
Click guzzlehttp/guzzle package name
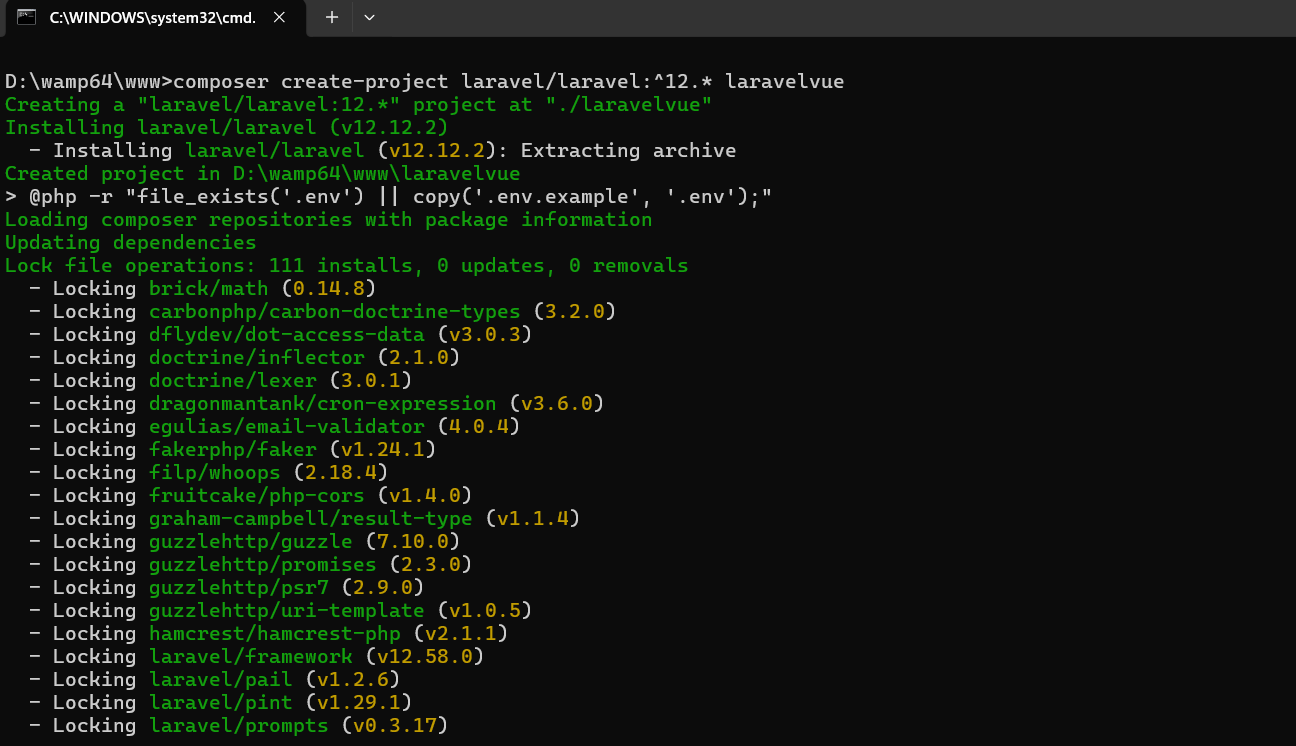250,542
